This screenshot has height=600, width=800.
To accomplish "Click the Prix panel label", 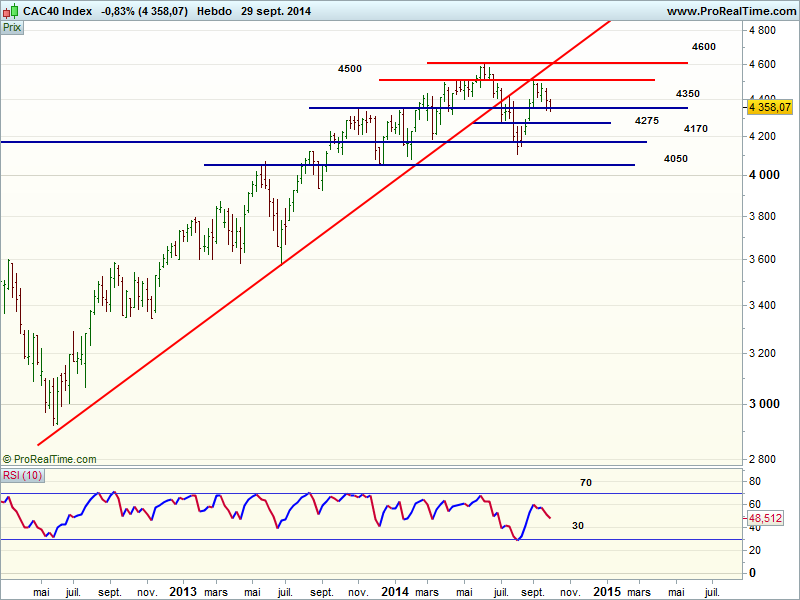I will 12,28.
